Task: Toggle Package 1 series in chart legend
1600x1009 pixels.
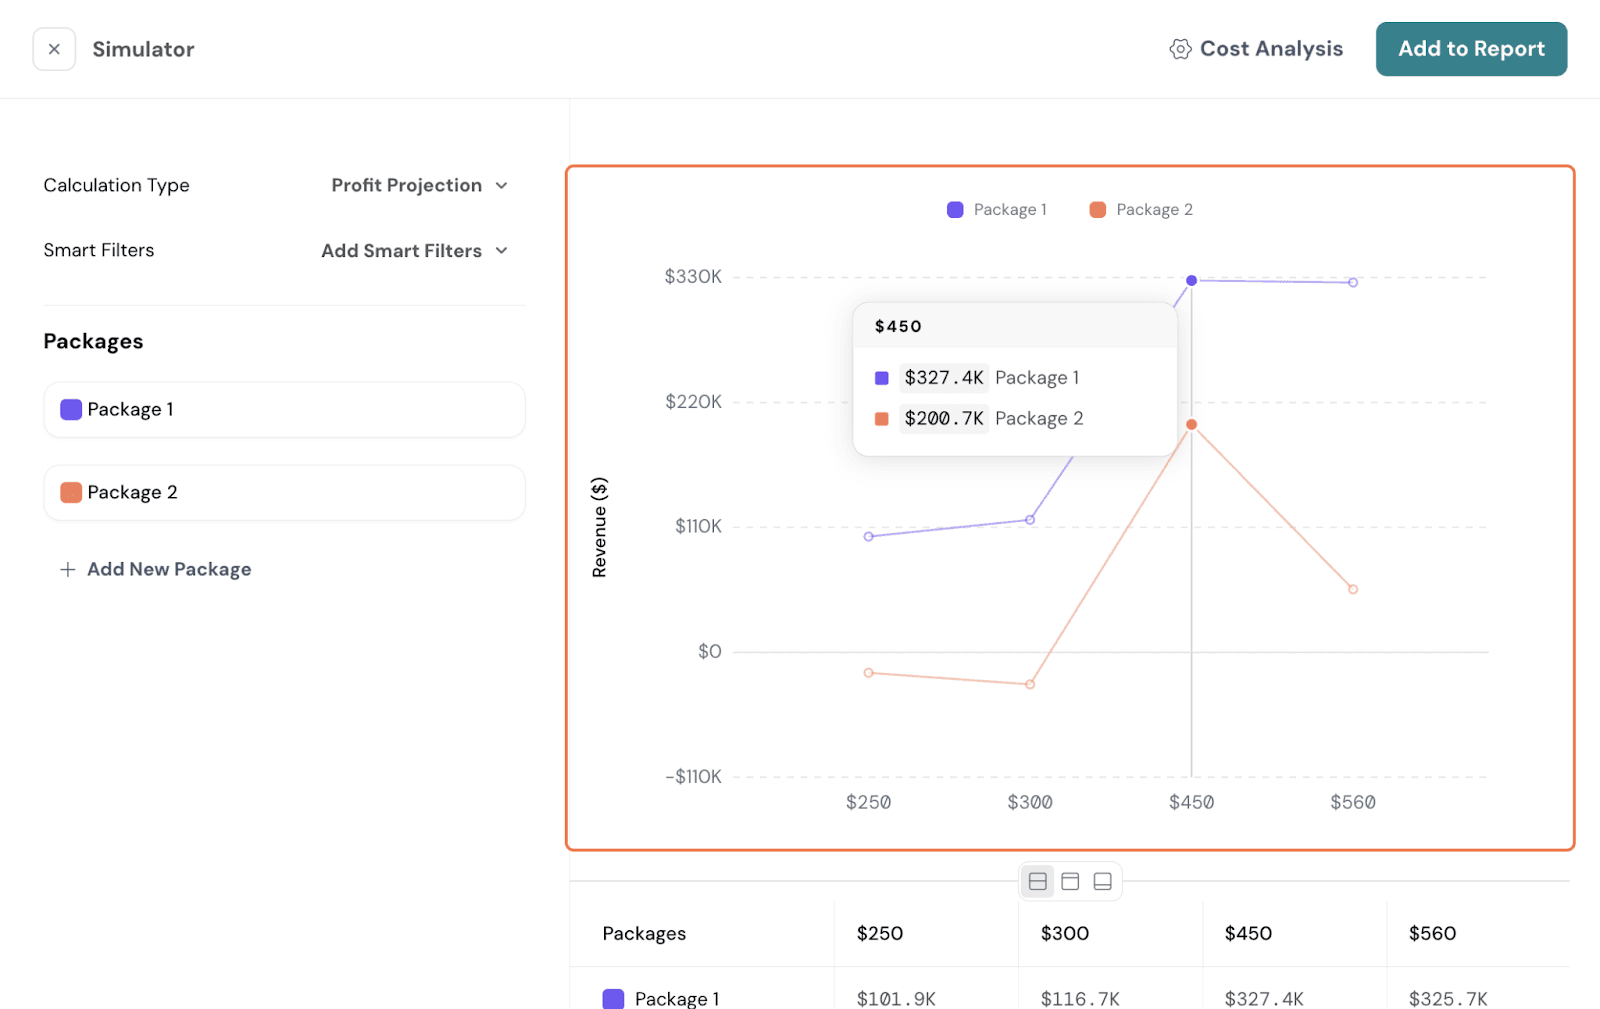Action: click(x=997, y=209)
